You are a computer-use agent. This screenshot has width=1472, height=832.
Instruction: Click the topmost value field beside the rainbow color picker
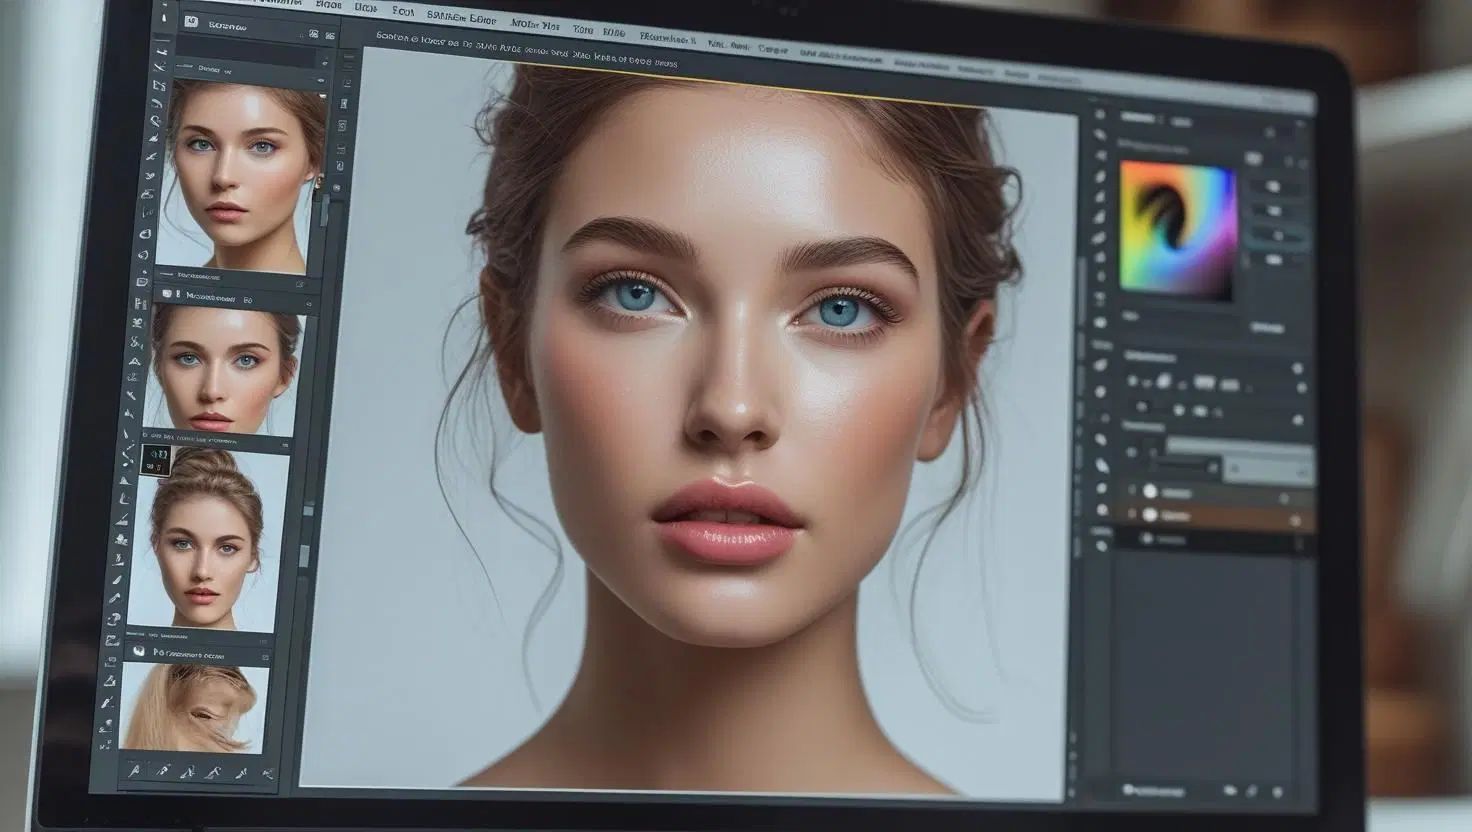click(1274, 186)
